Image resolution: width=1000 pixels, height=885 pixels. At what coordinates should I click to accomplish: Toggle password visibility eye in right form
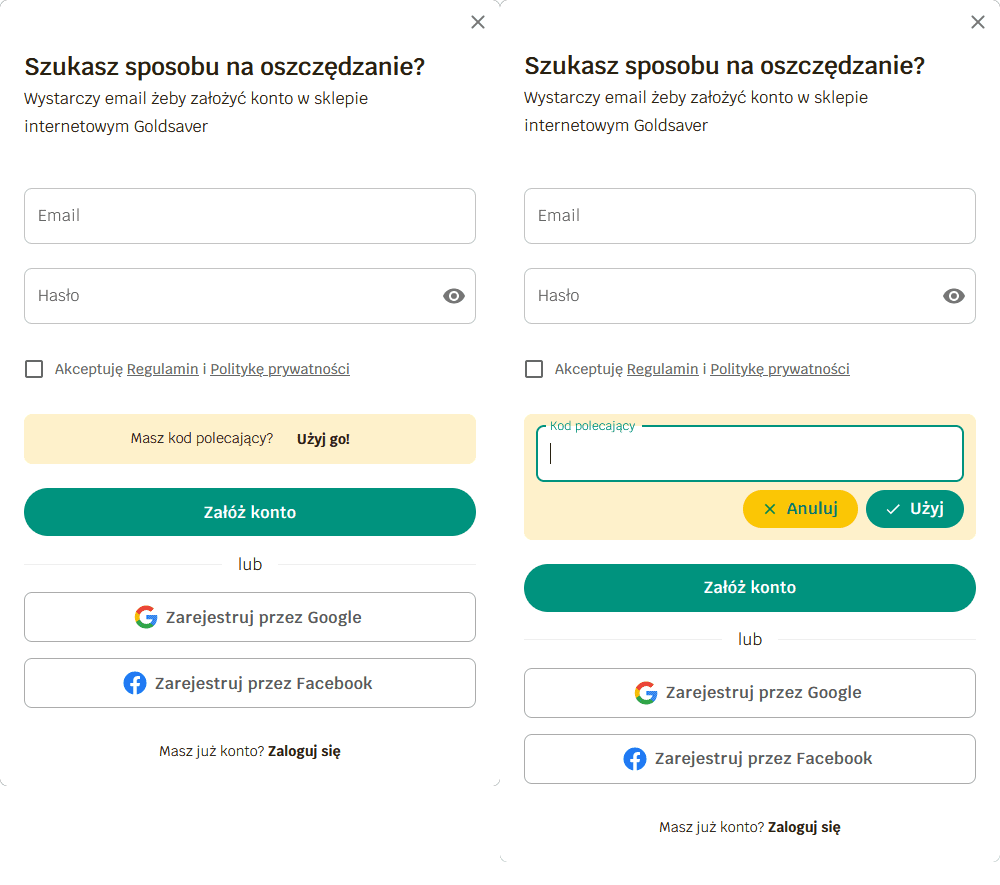point(954,296)
